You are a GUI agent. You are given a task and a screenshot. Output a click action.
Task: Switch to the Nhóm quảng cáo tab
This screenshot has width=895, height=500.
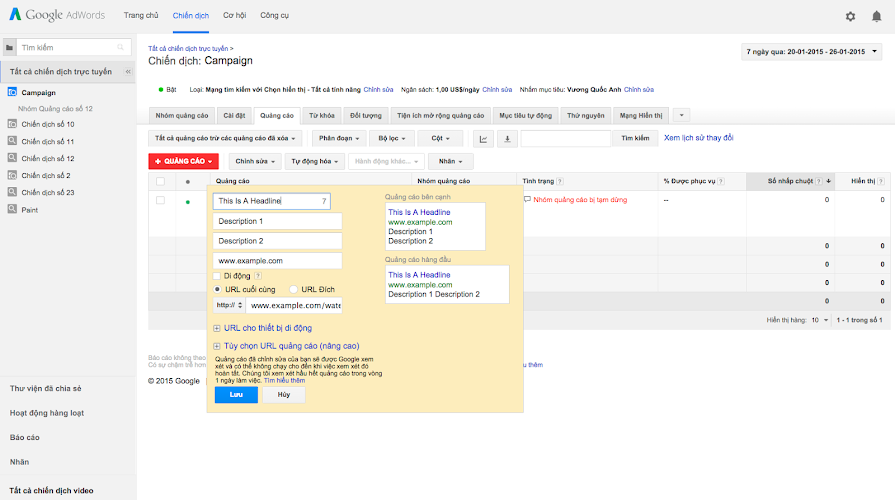point(182,115)
